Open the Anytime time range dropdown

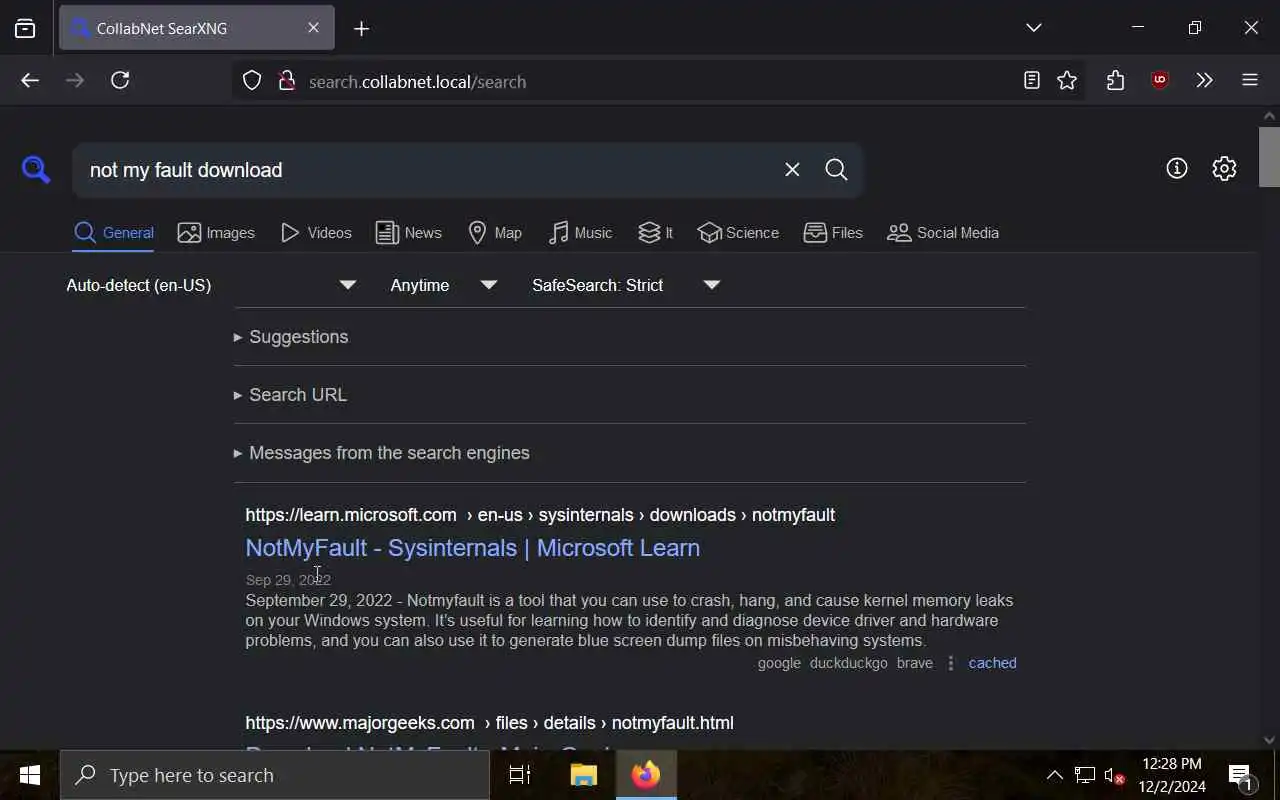click(x=444, y=285)
